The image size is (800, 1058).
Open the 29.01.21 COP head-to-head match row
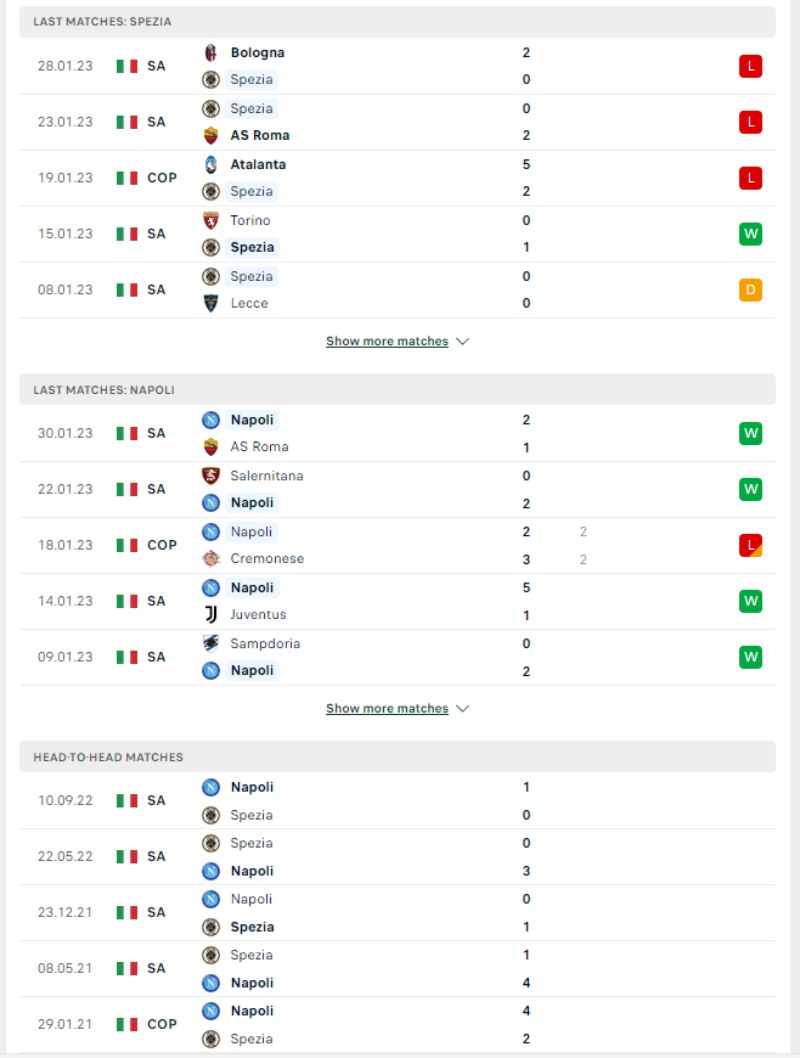[397, 1024]
